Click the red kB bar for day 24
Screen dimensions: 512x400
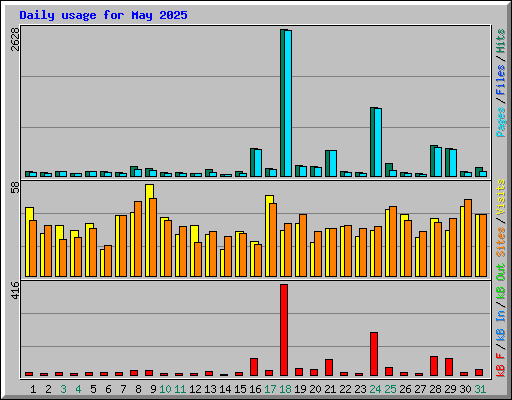(374, 354)
